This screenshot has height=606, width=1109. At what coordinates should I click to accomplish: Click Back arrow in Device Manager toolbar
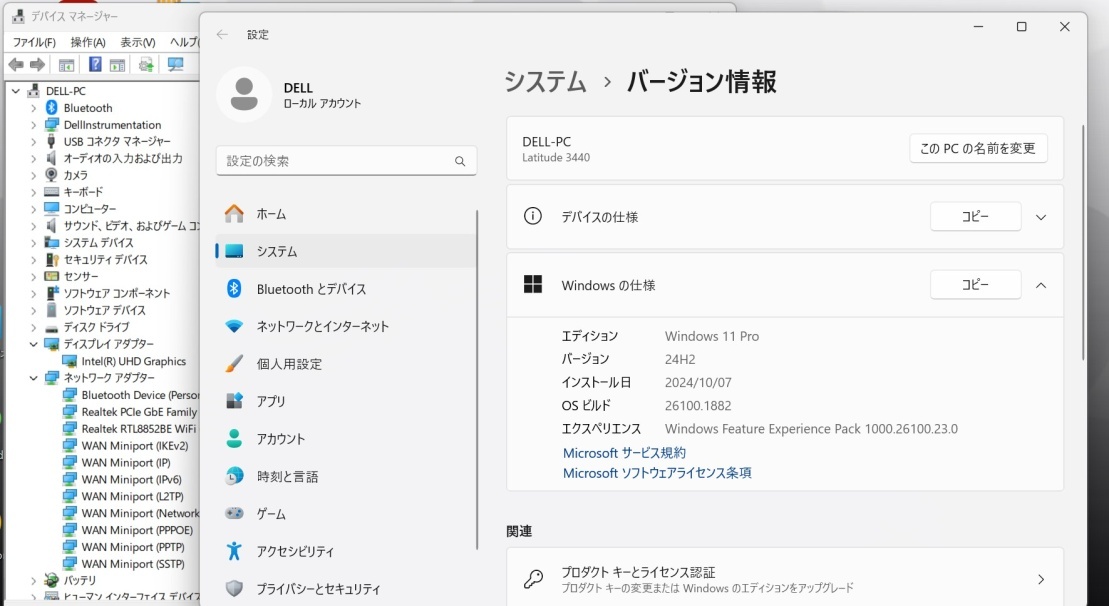click(x=16, y=65)
